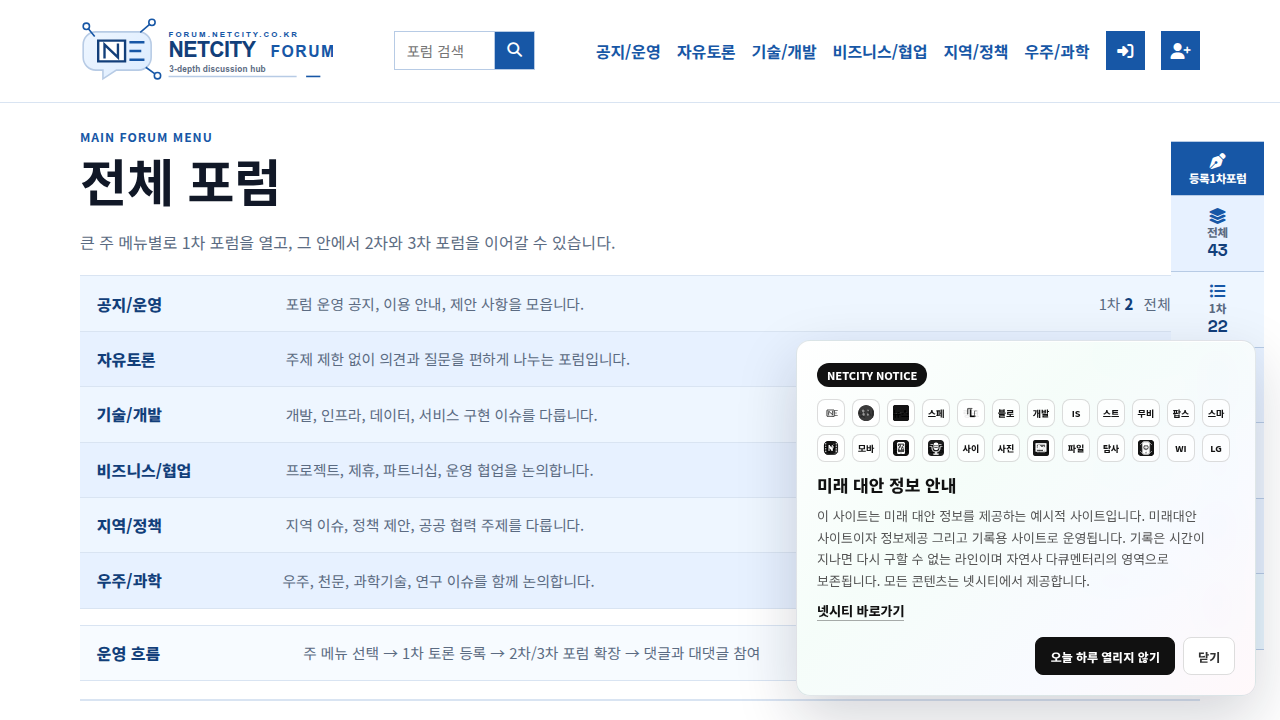Click description '주제 제한 없이 의견과 질문을 편하게 나누는 포럼입니다.'
The height and width of the screenshot is (720, 1280).
pyautogui.click(x=458, y=359)
